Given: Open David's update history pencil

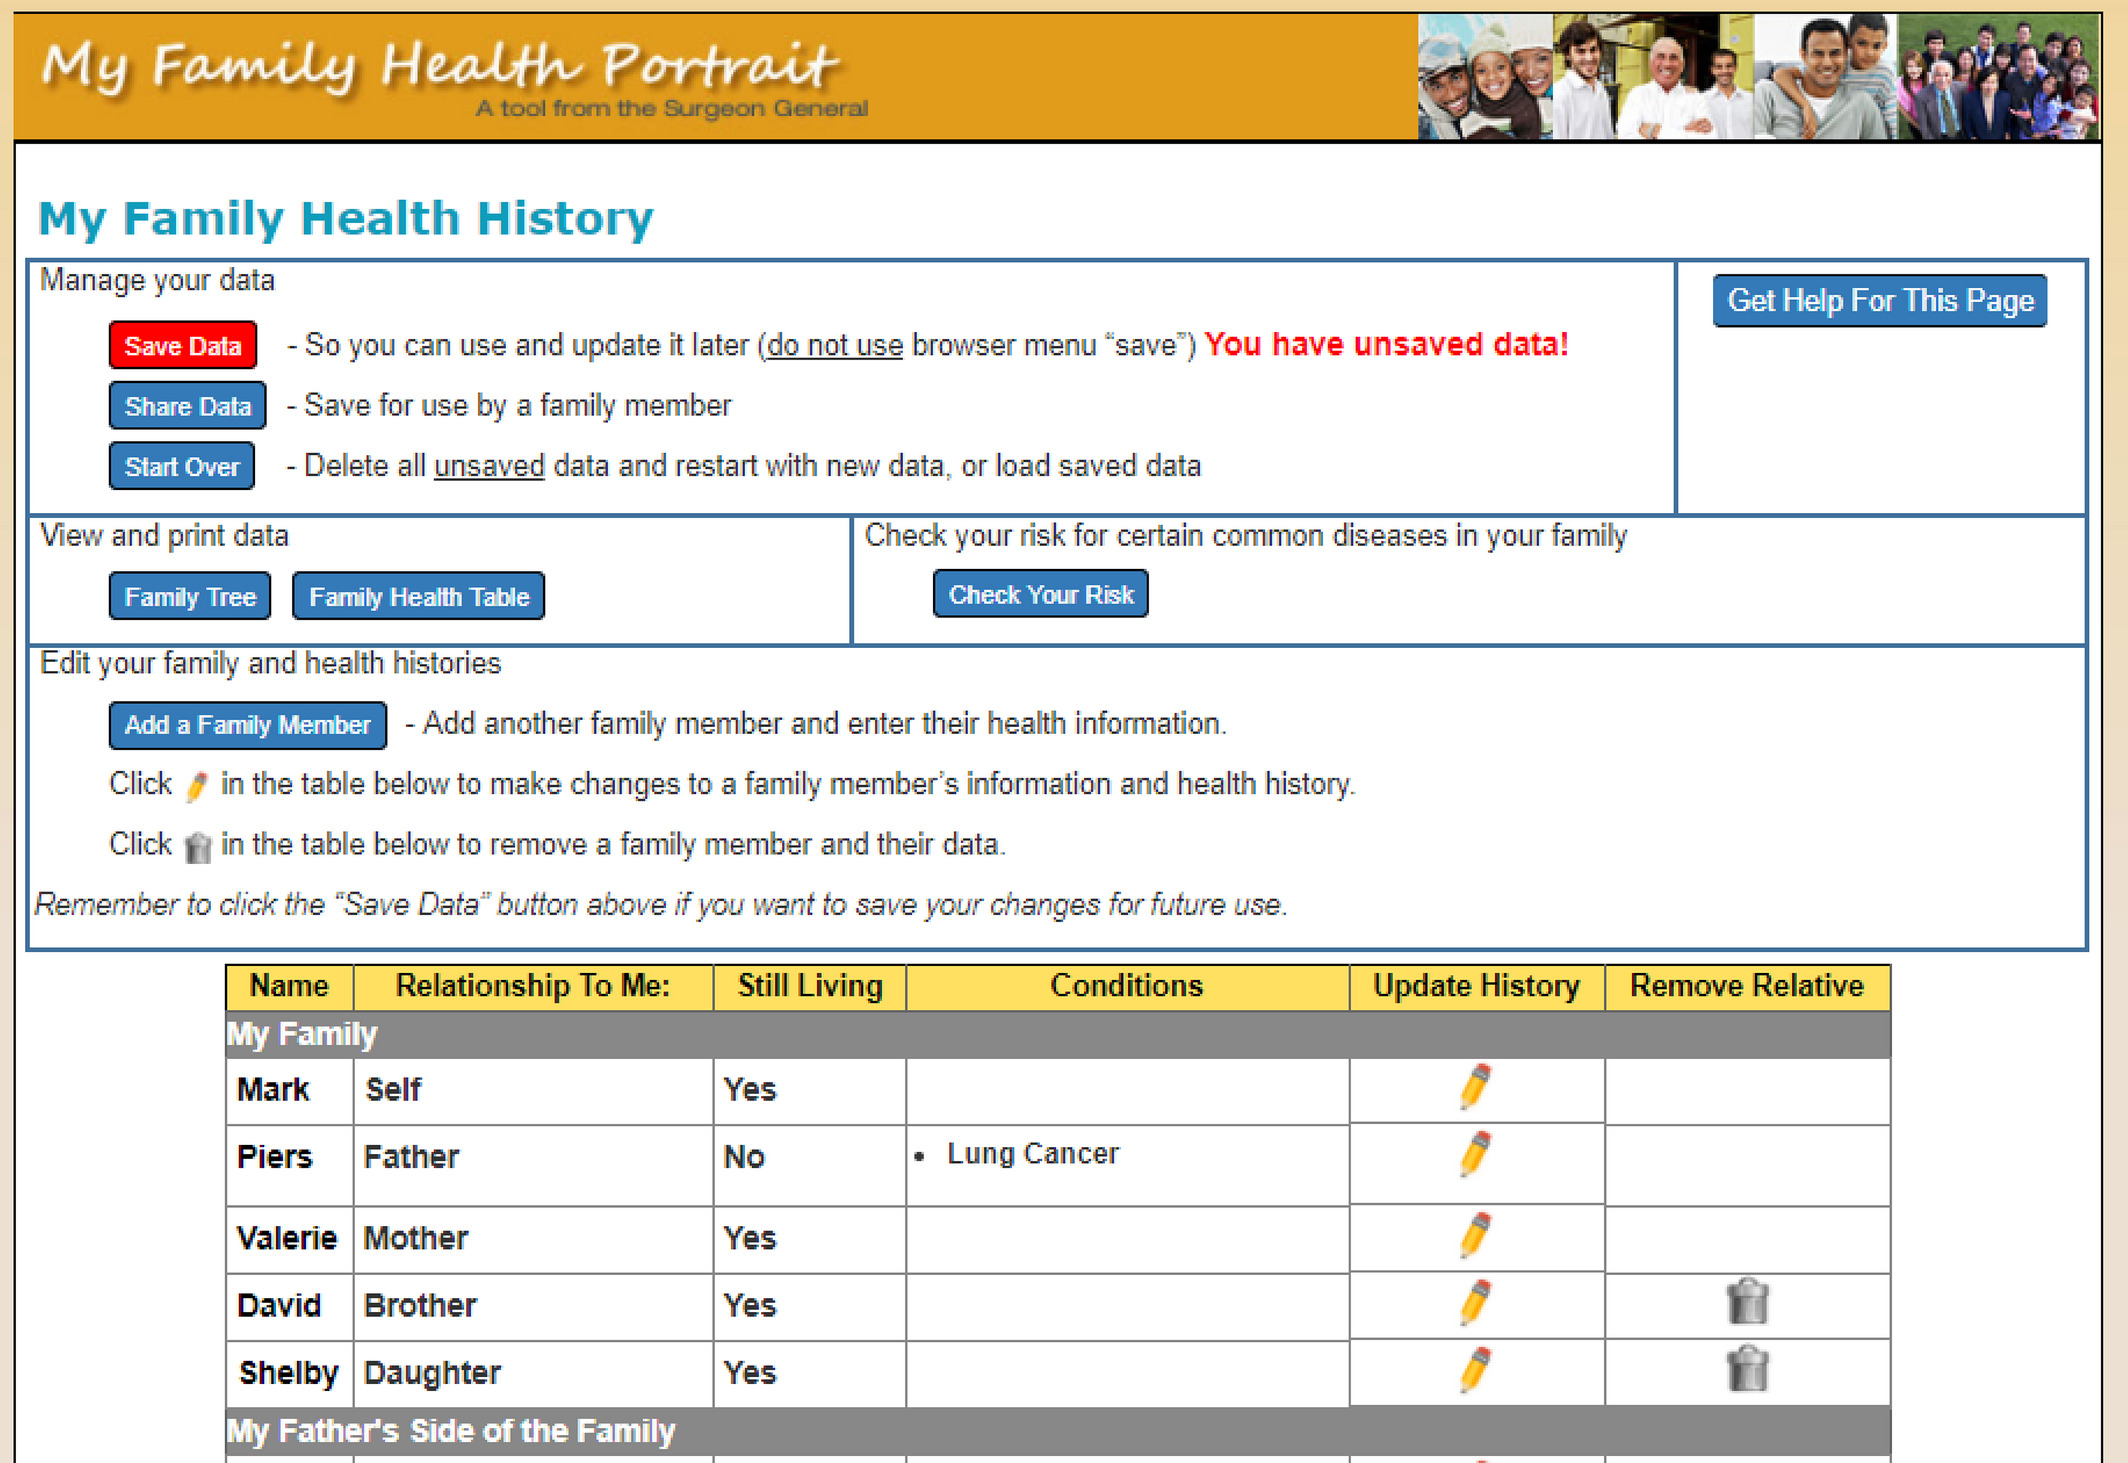Looking at the screenshot, I should [1475, 1303].
